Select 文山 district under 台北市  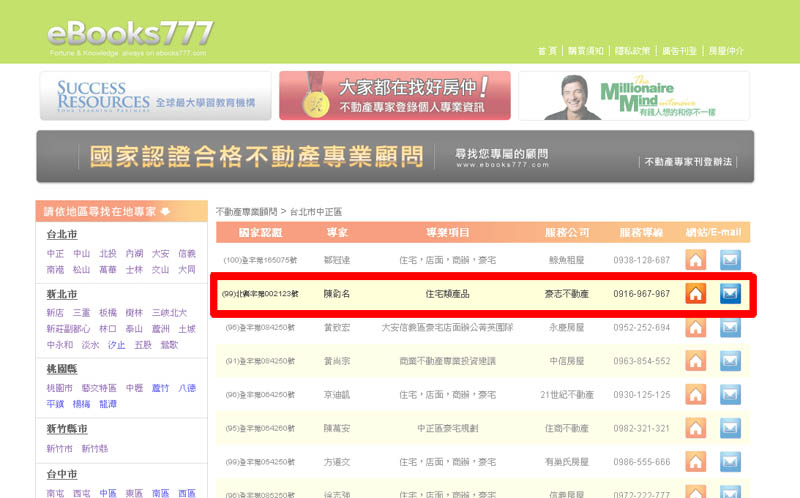160,269
